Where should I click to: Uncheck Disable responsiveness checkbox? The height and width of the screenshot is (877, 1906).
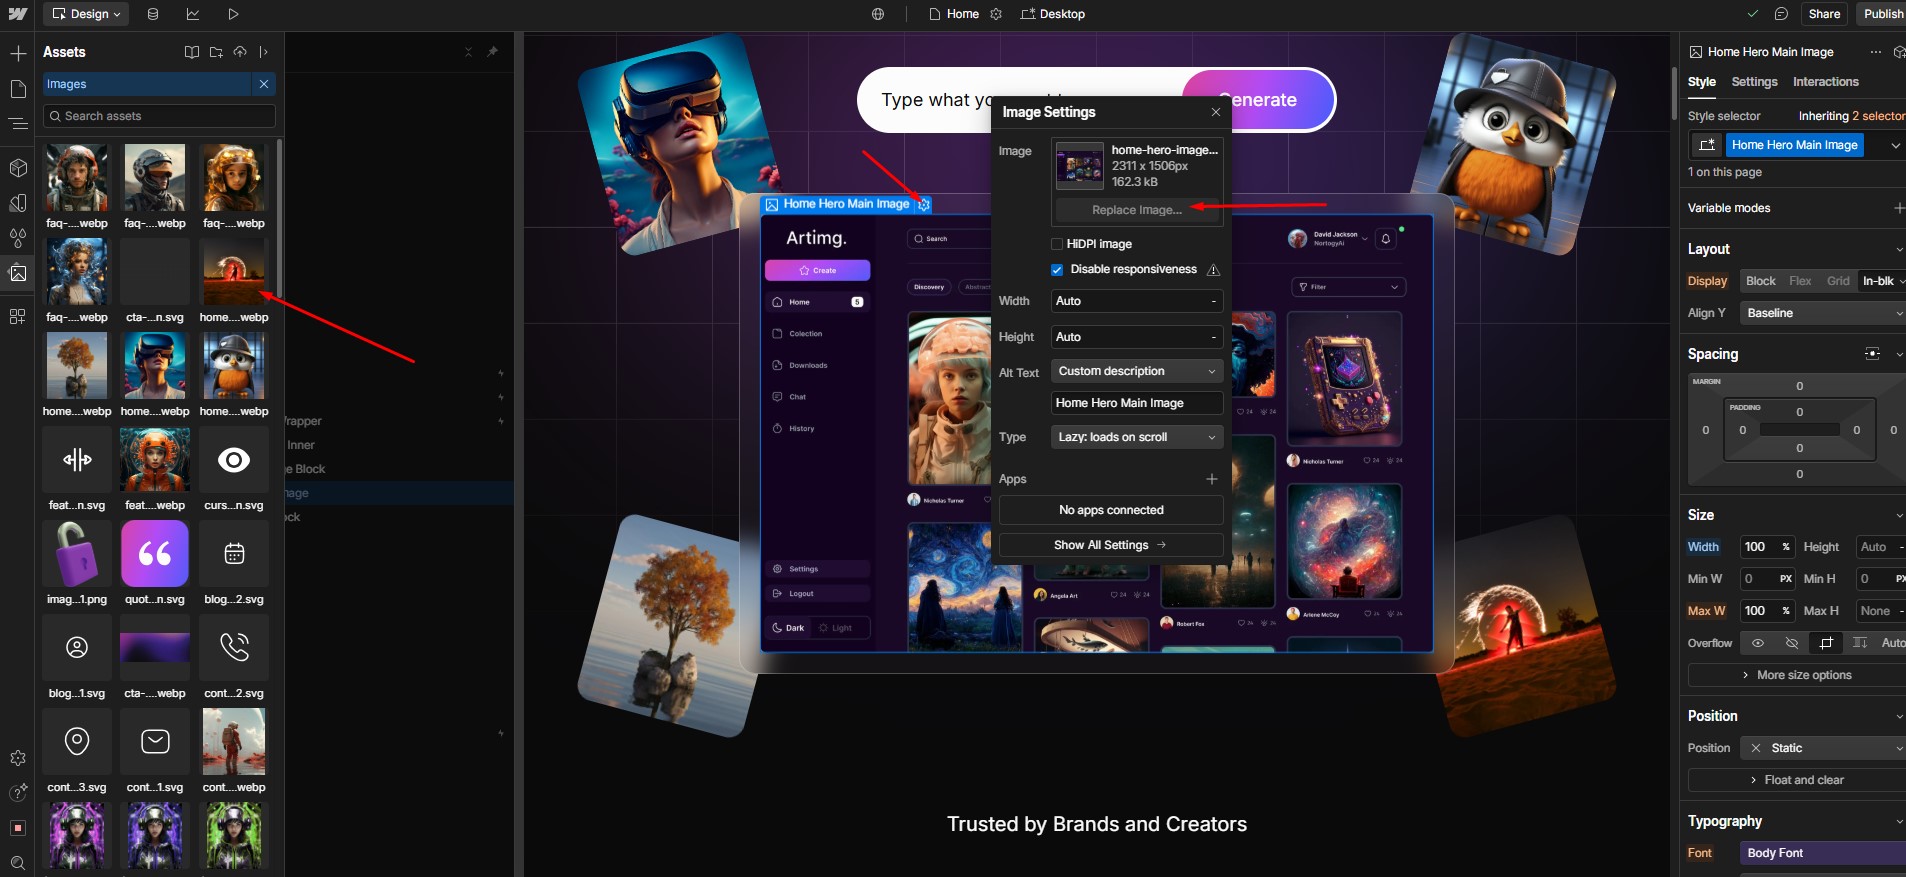pyautogui.click(x=1057, y=270)
